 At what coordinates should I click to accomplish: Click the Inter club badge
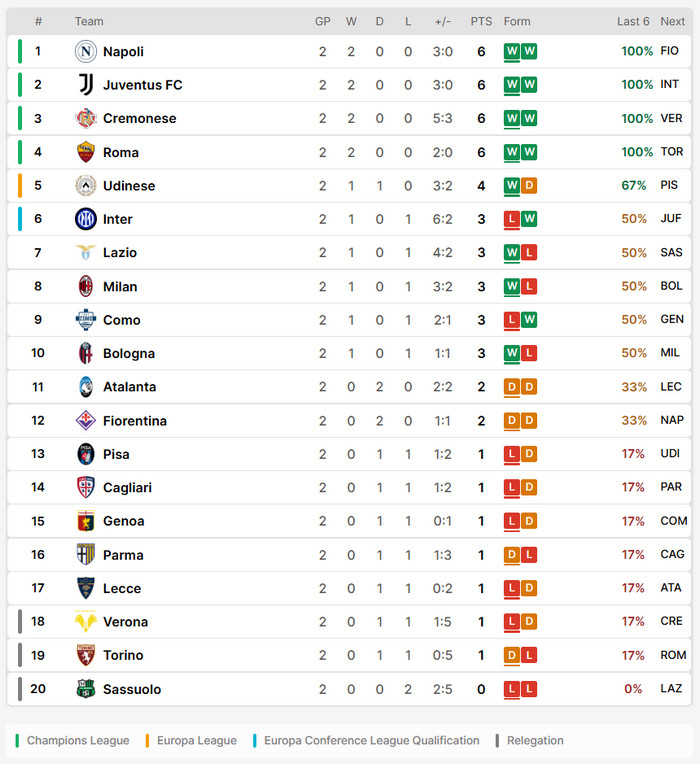[86, 219]
